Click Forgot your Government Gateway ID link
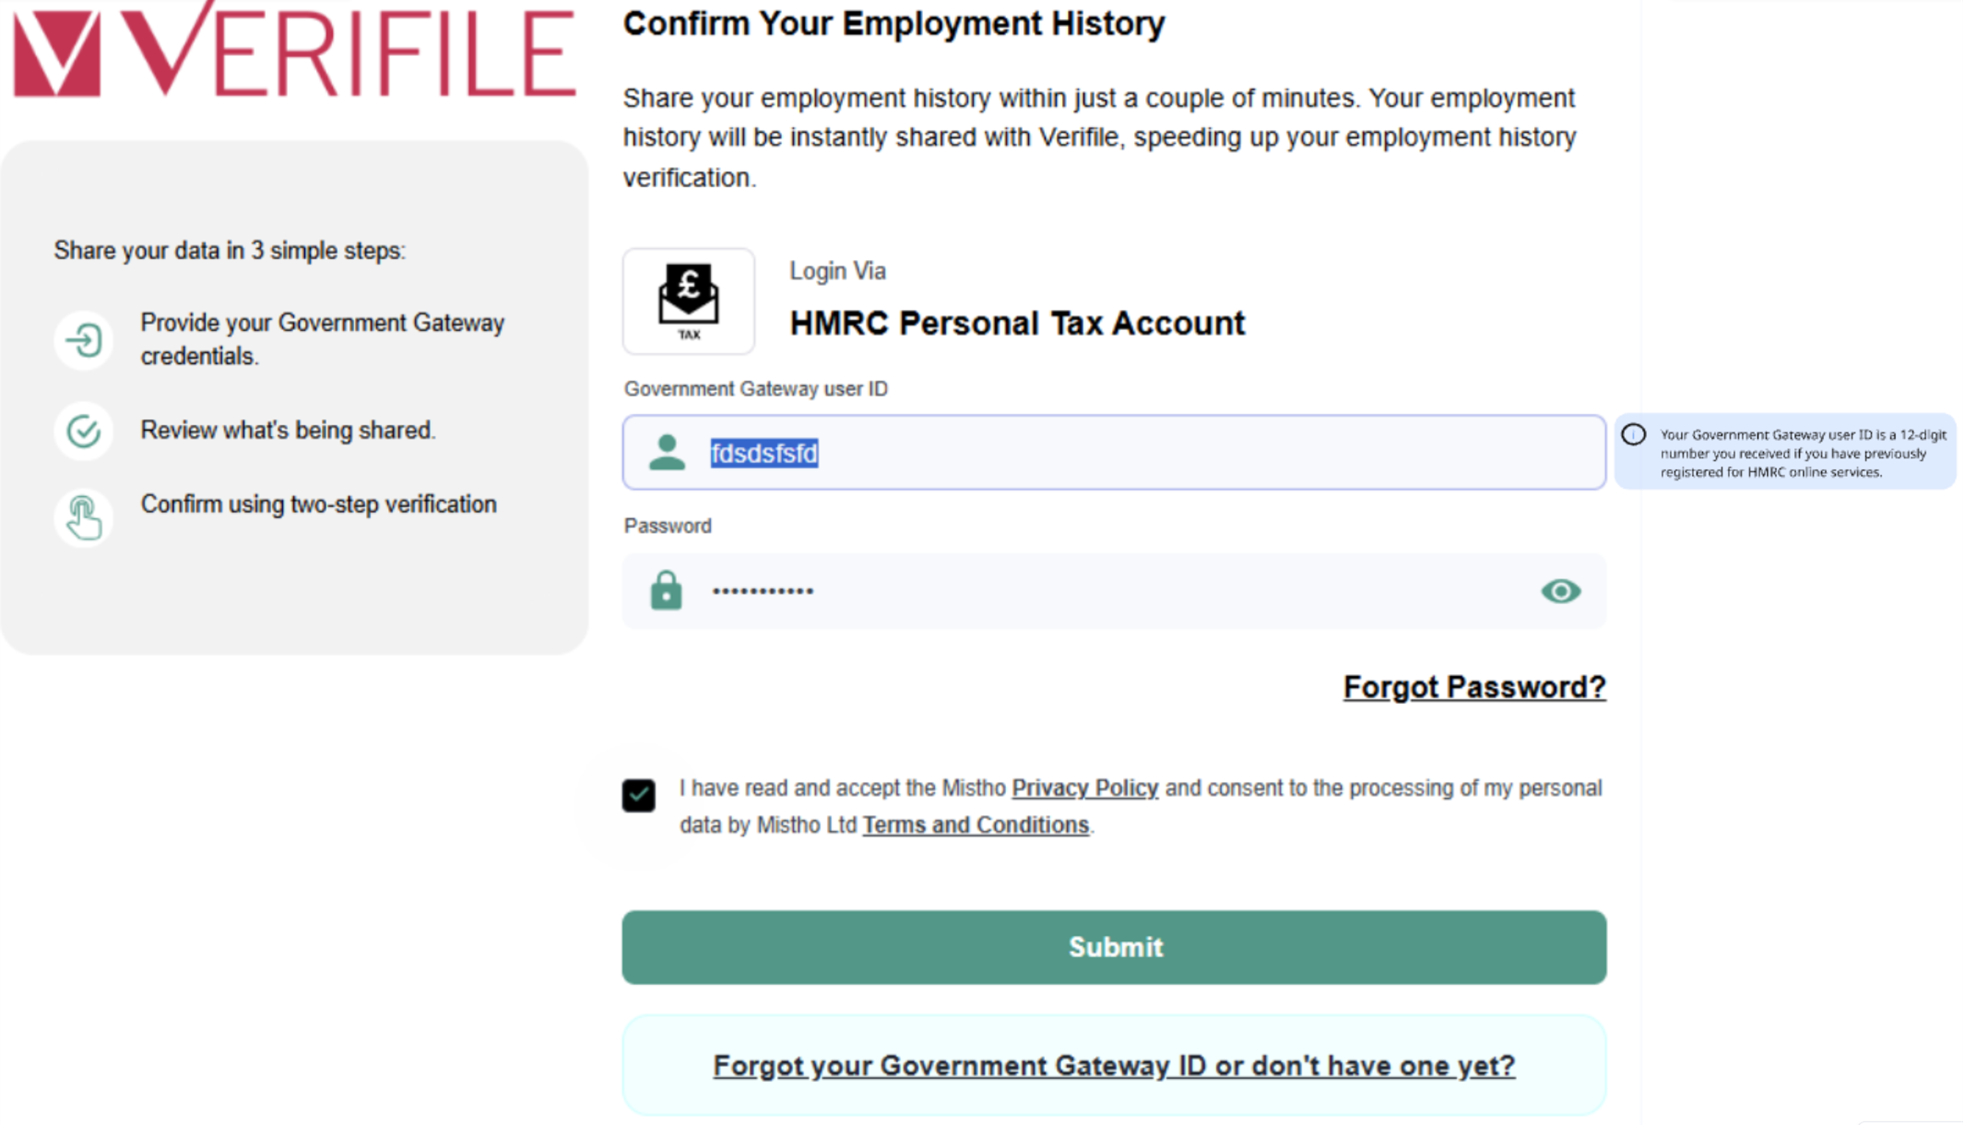Screen dimensions: 1964x1125 1114,1066
